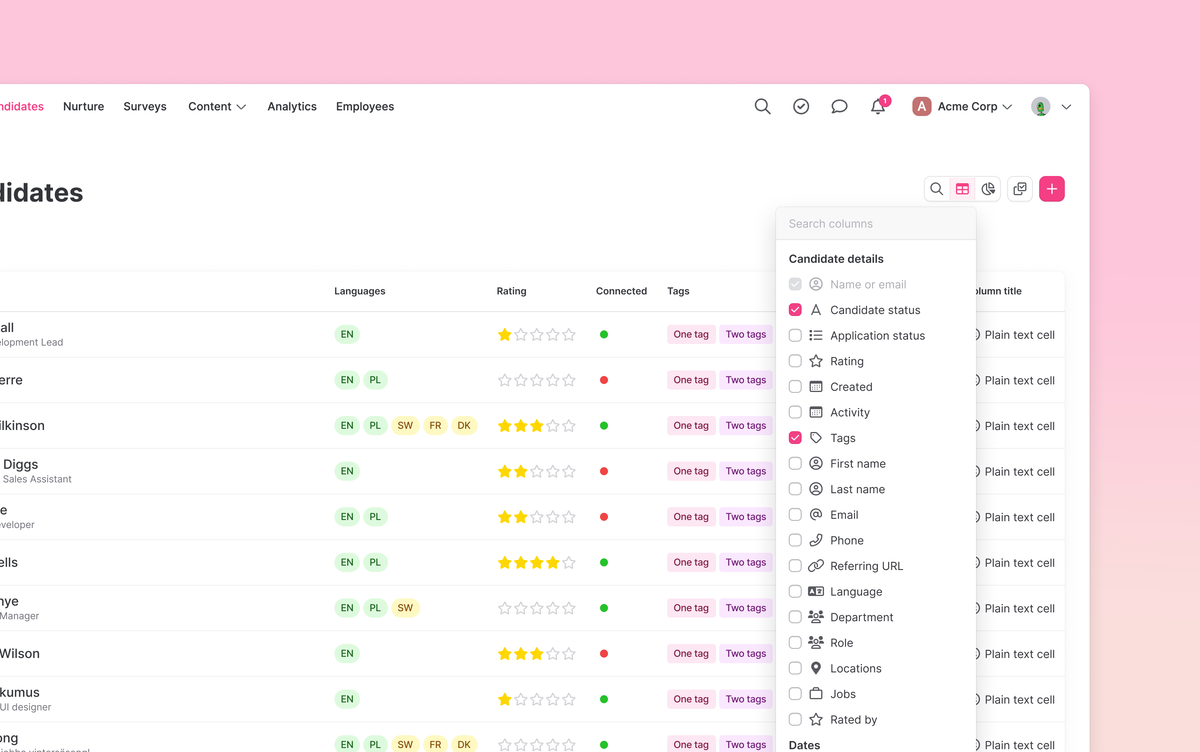Switch to the pie chart view of candidates

click(x=988, y=188)
